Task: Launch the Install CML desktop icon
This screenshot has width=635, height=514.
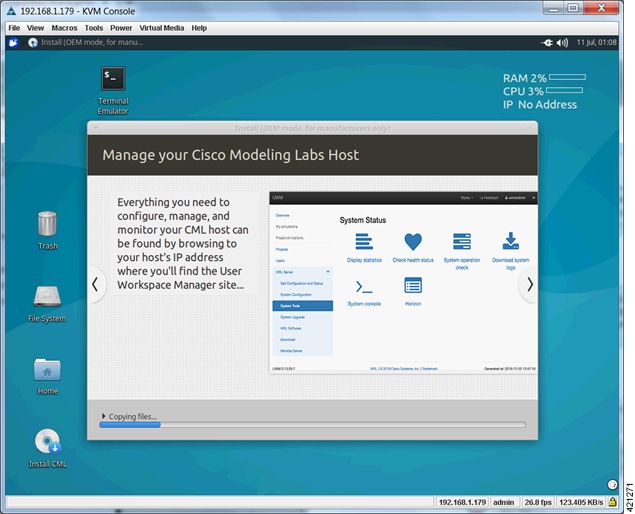Action: pos(47,441)
